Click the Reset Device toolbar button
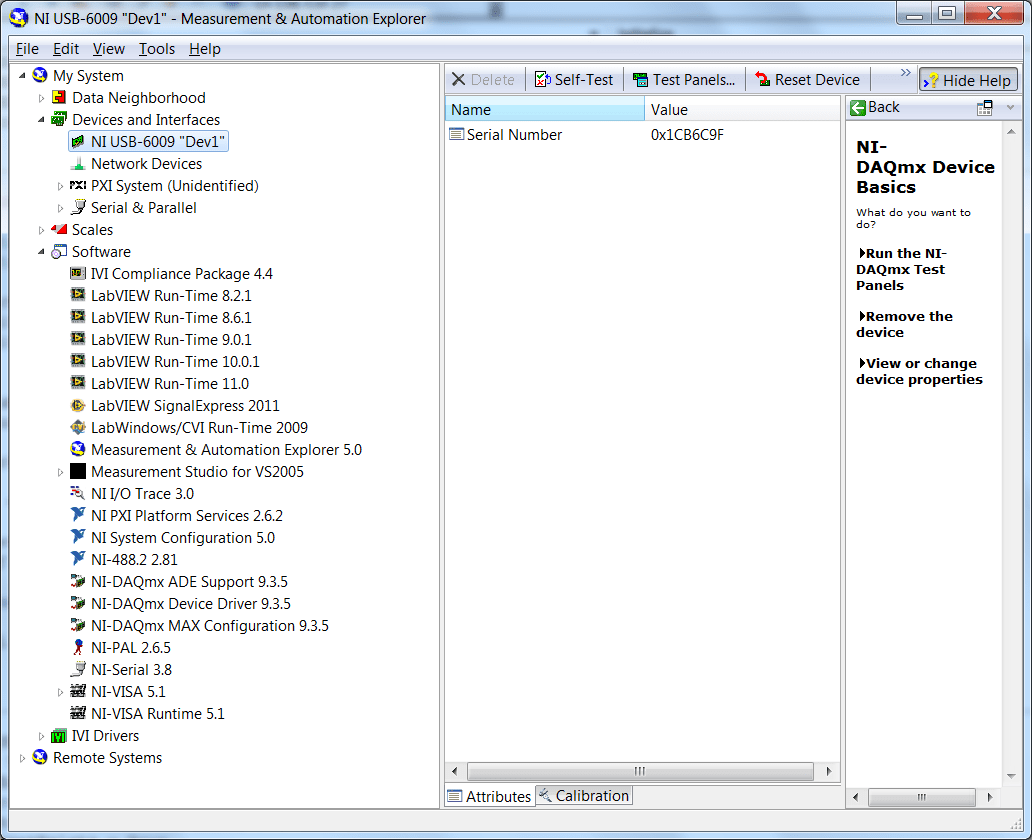 pyautogui.click(x=808, y=80)
